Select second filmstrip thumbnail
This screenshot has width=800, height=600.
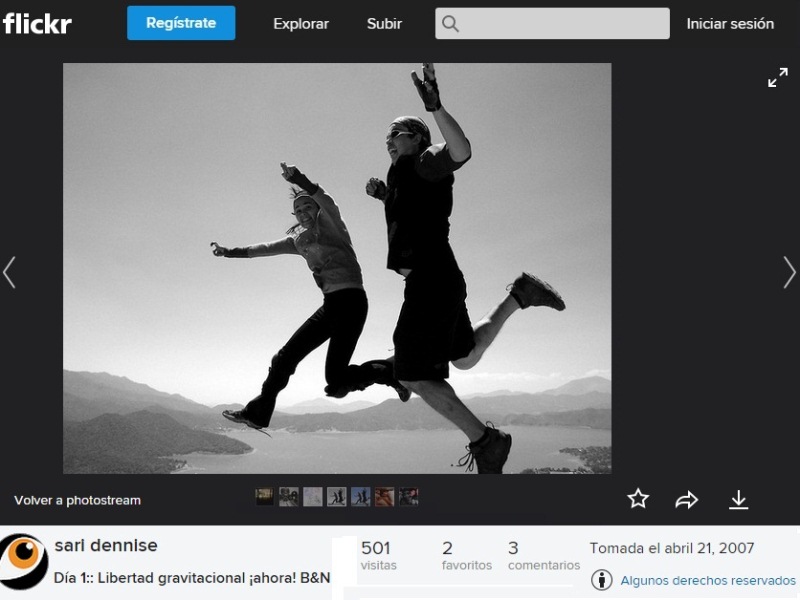288,496
